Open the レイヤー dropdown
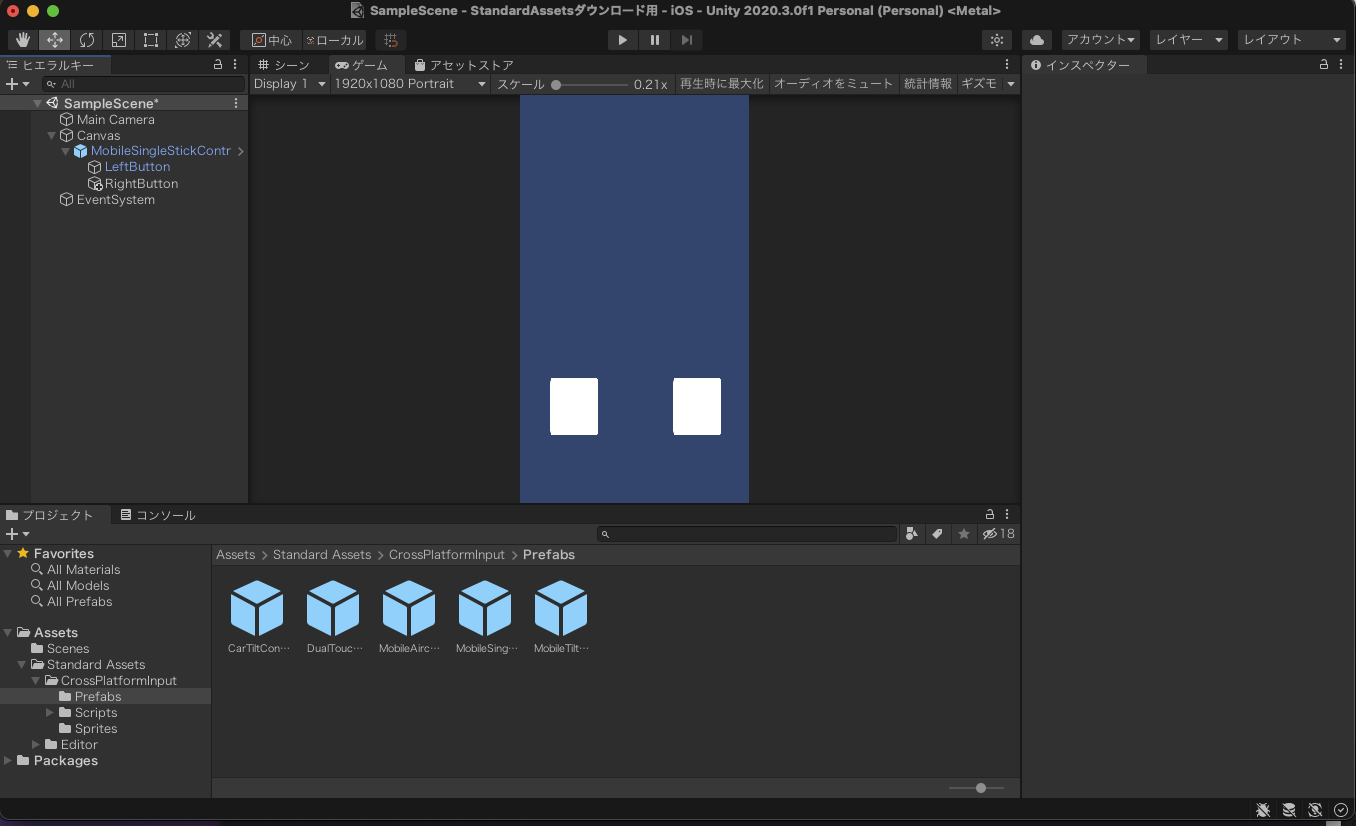Viewport: 1356px width, 826px height. (x=1188, y=40)
